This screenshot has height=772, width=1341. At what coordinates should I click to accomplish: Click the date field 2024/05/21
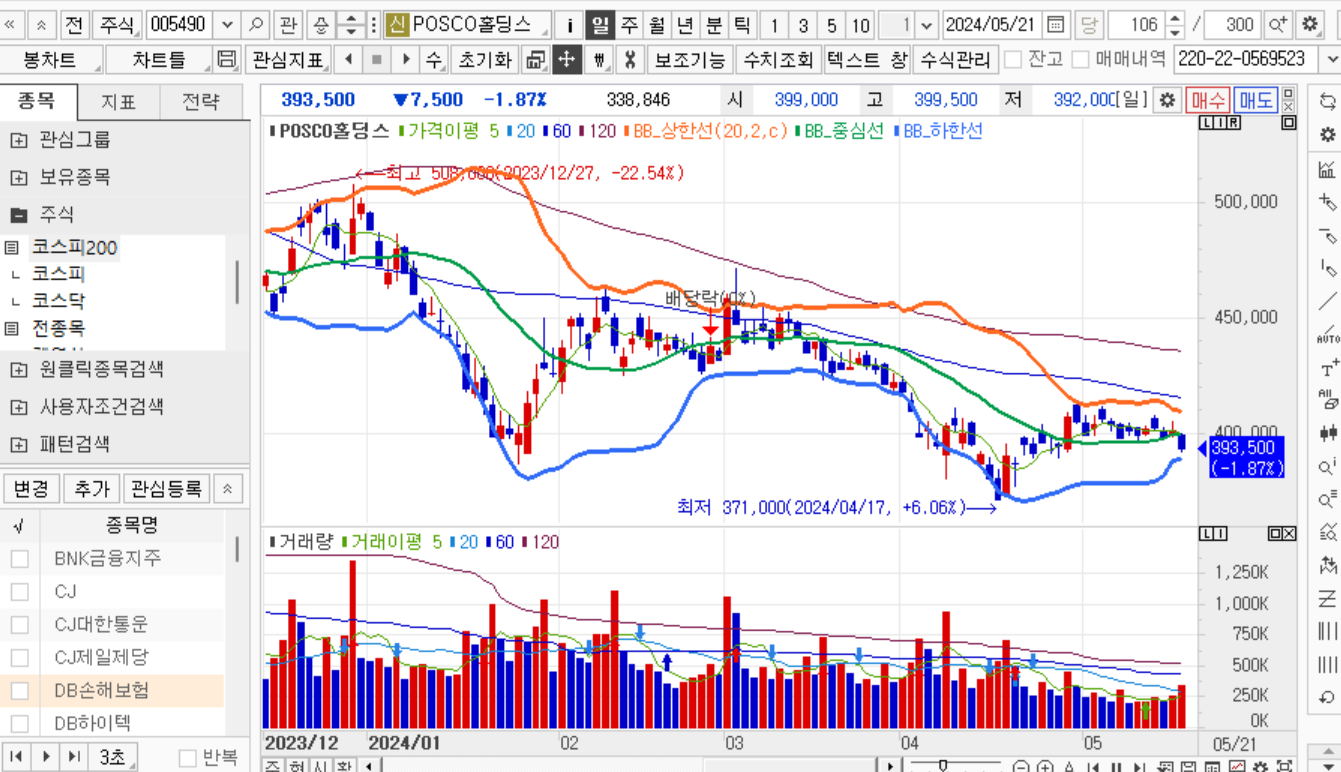point(992,25)
